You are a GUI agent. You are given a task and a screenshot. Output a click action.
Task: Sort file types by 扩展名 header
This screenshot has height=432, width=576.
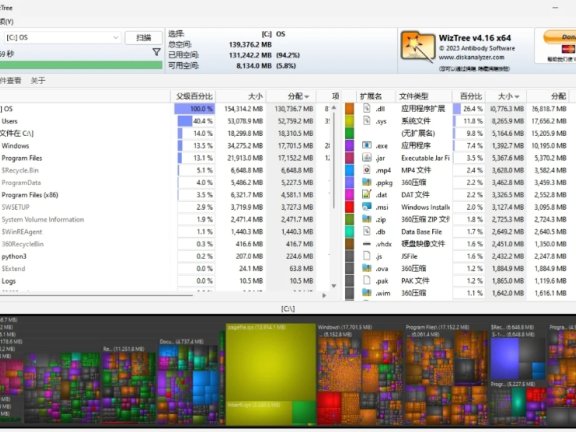coord(375,96)
